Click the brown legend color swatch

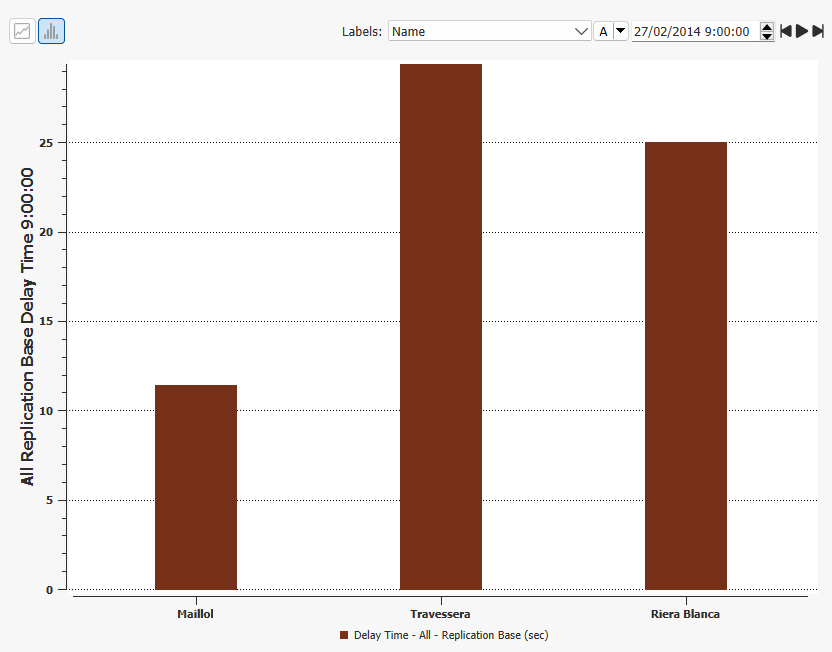point(344,635)
